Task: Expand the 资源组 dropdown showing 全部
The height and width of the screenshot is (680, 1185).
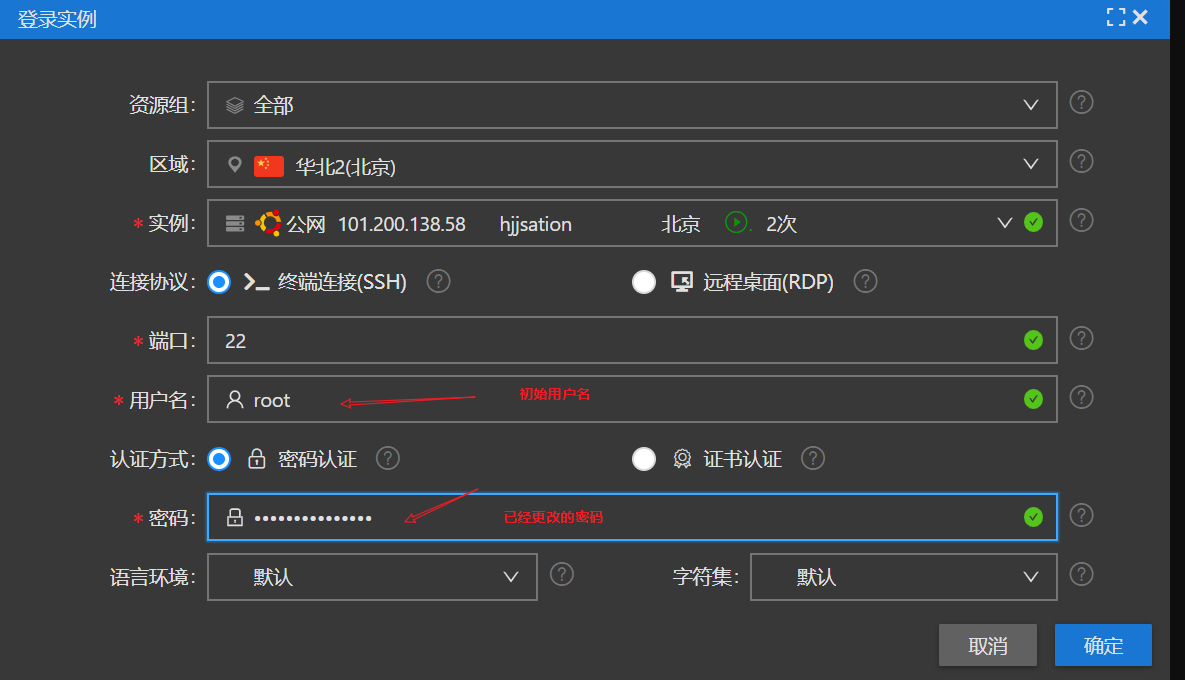Action: (632, 105)
